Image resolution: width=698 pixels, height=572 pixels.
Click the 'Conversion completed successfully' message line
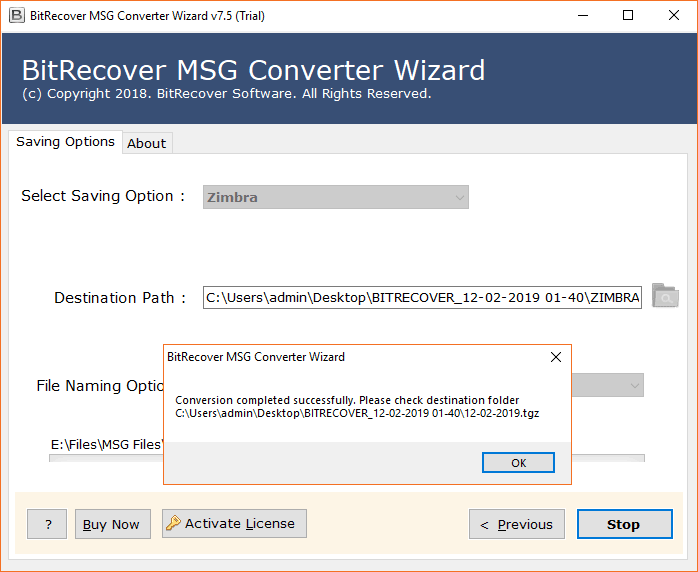[347, 400]
